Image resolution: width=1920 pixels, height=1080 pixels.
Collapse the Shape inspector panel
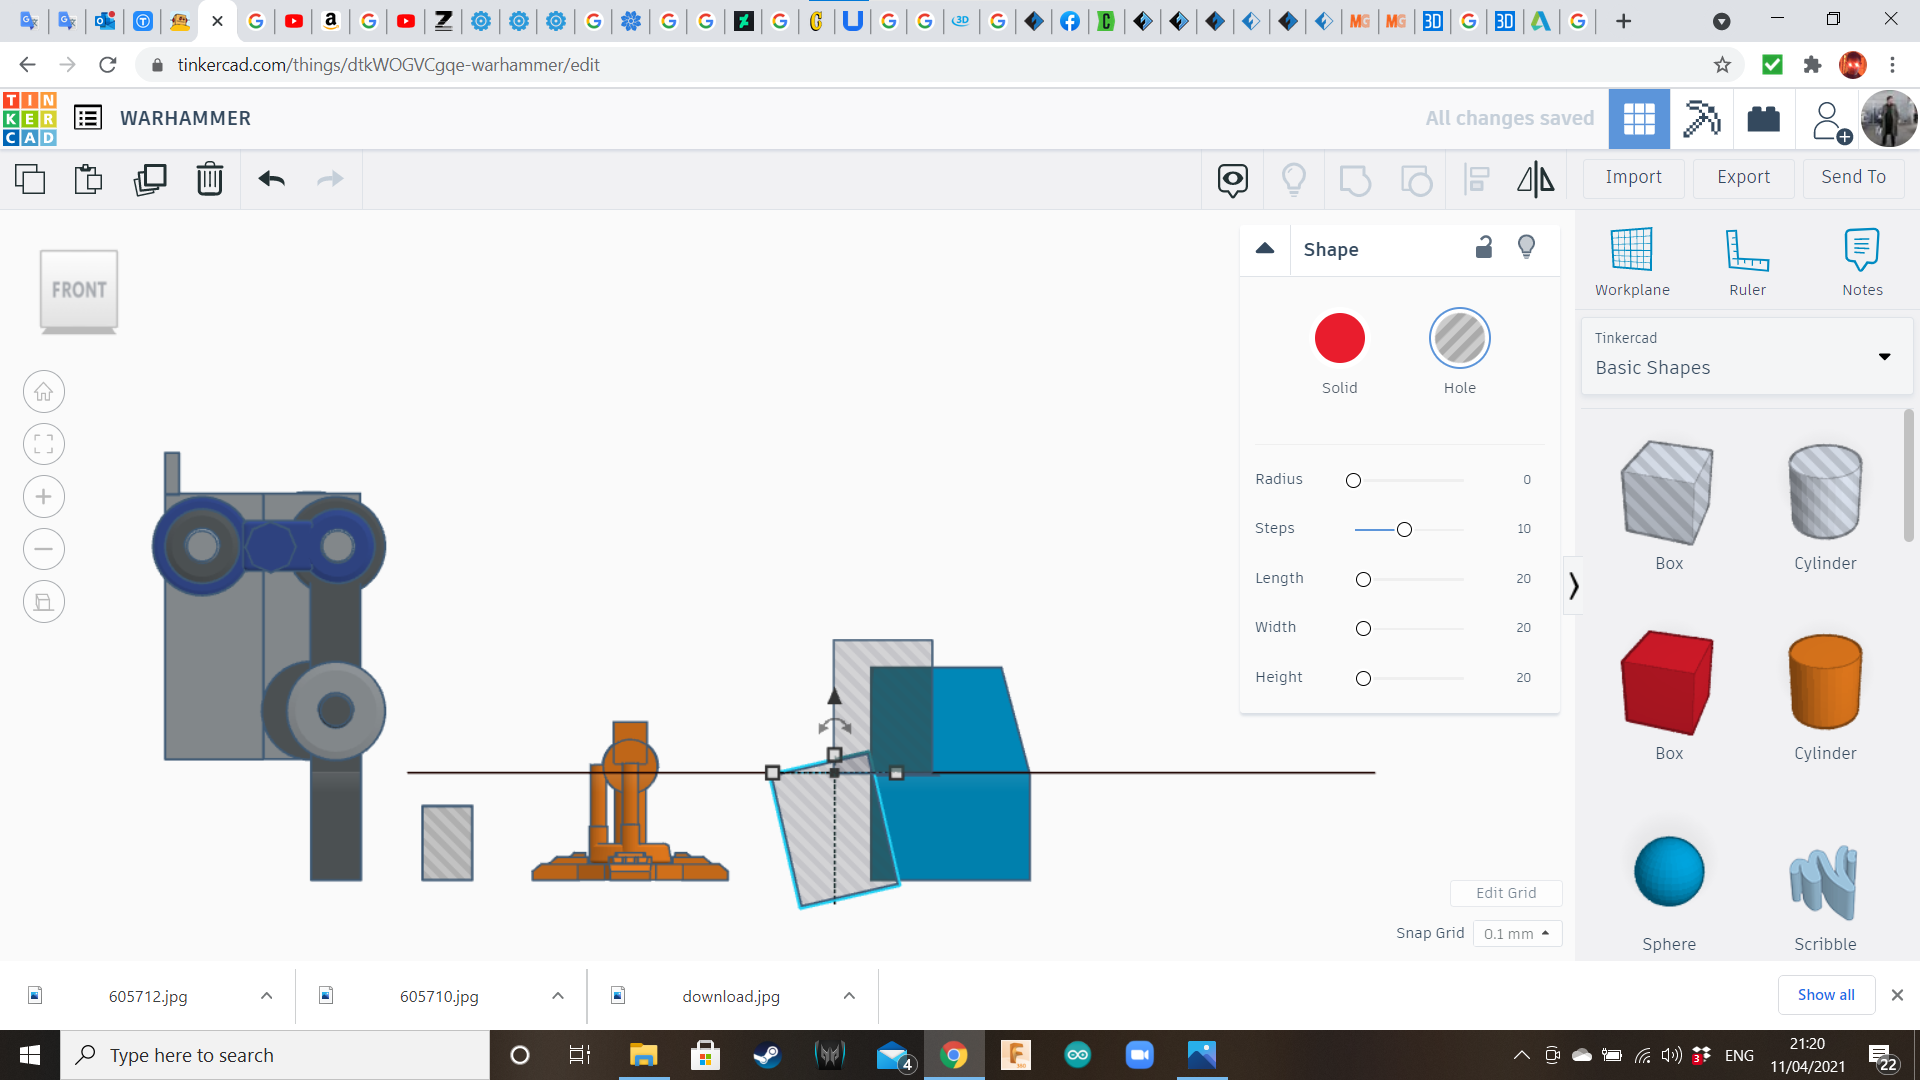(1265, 249)
